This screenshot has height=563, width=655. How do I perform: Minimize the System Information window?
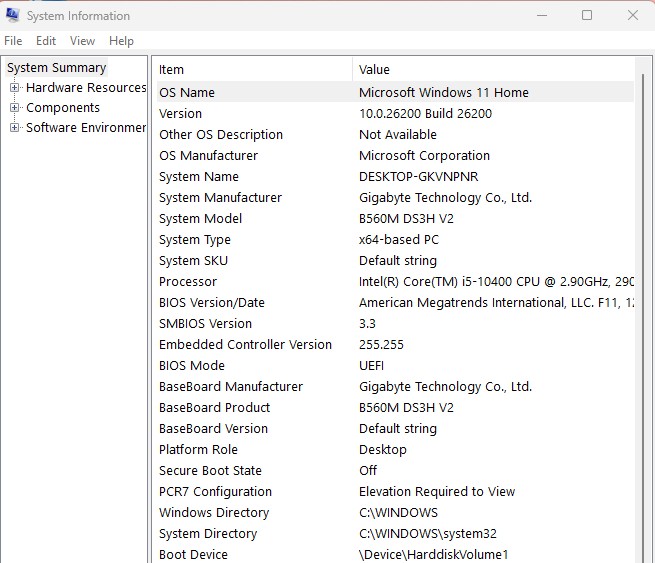[542, 15]
